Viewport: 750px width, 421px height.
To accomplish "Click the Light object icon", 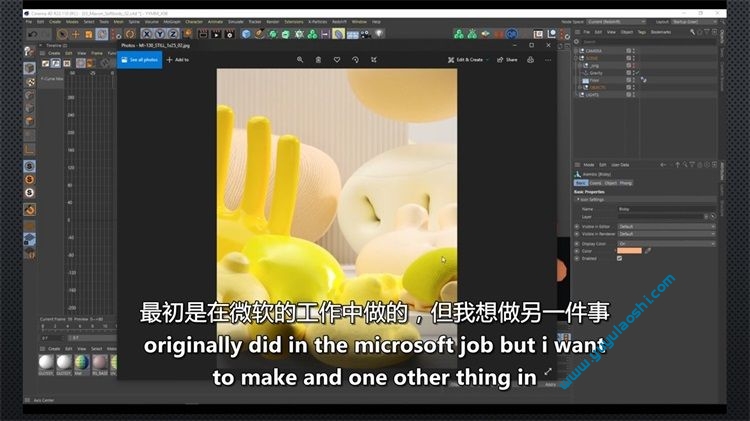I will (x=379, y=34).
